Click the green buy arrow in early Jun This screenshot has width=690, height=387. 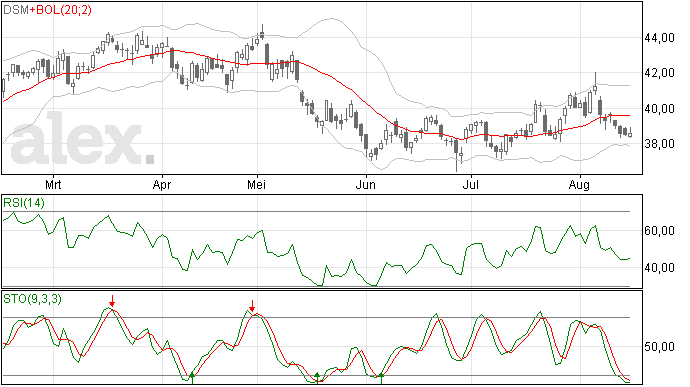[x=382, y=378]
